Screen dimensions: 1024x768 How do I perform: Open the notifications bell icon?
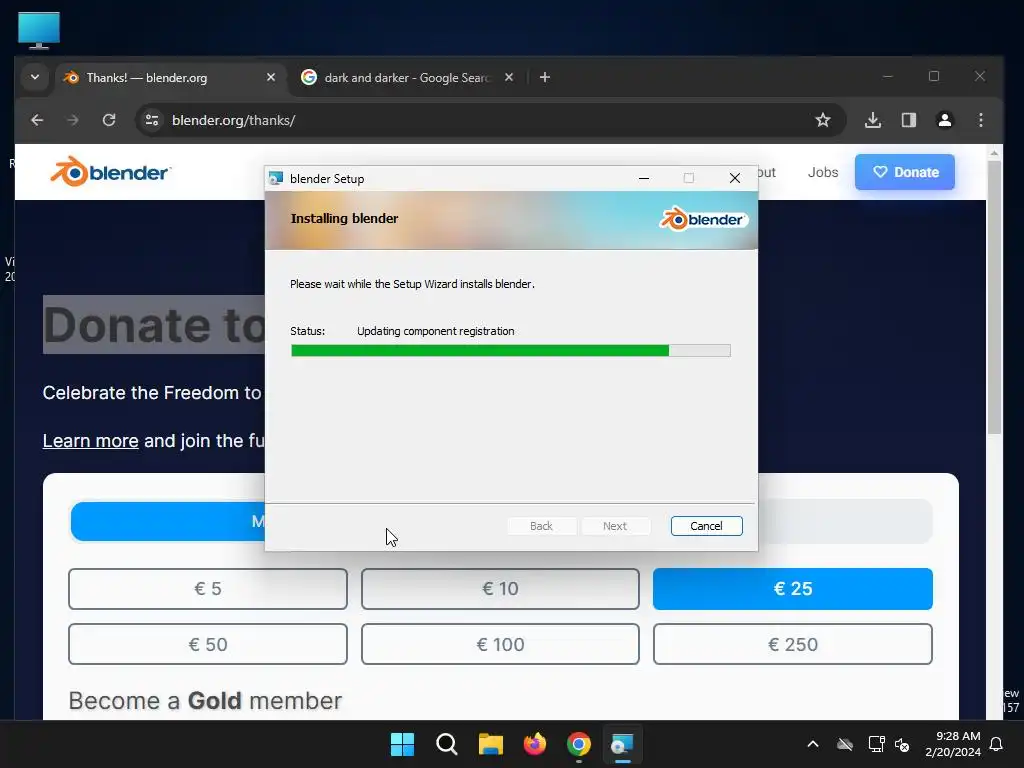(x=997, y=744)
